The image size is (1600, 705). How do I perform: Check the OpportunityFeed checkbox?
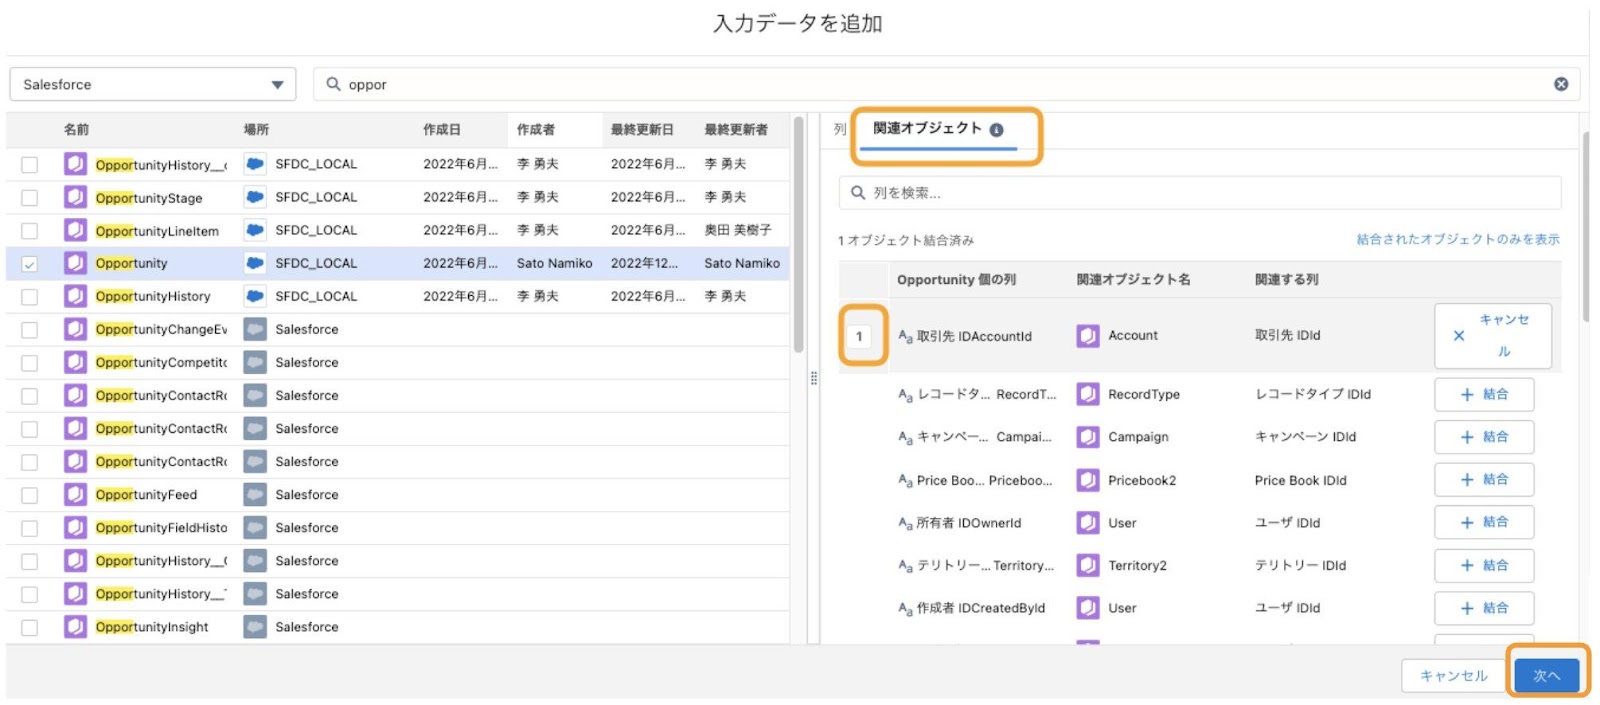(30, 495)
